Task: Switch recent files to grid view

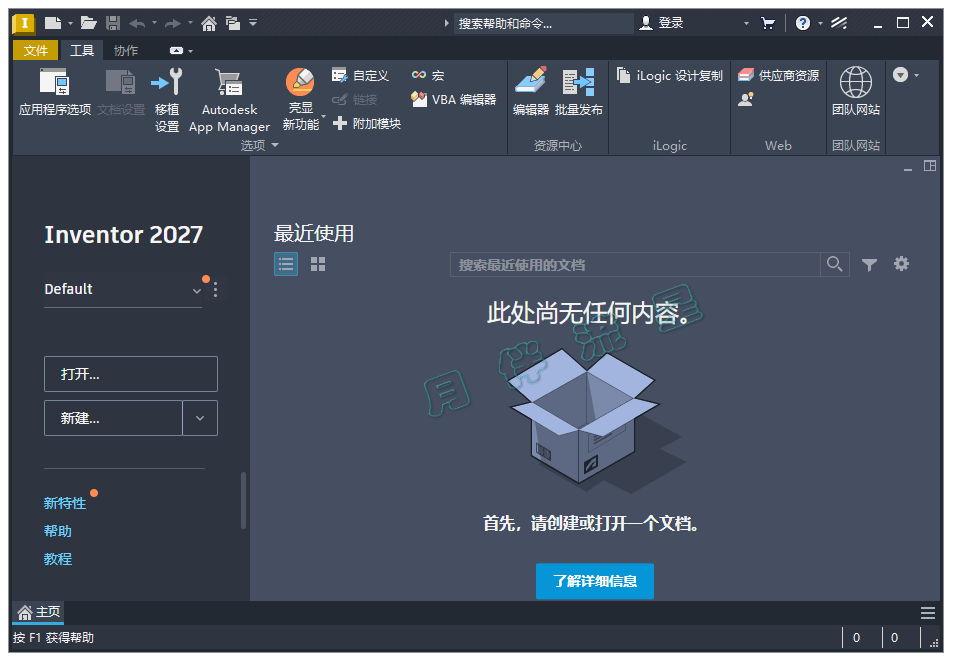Action: [x=318, y=264]
